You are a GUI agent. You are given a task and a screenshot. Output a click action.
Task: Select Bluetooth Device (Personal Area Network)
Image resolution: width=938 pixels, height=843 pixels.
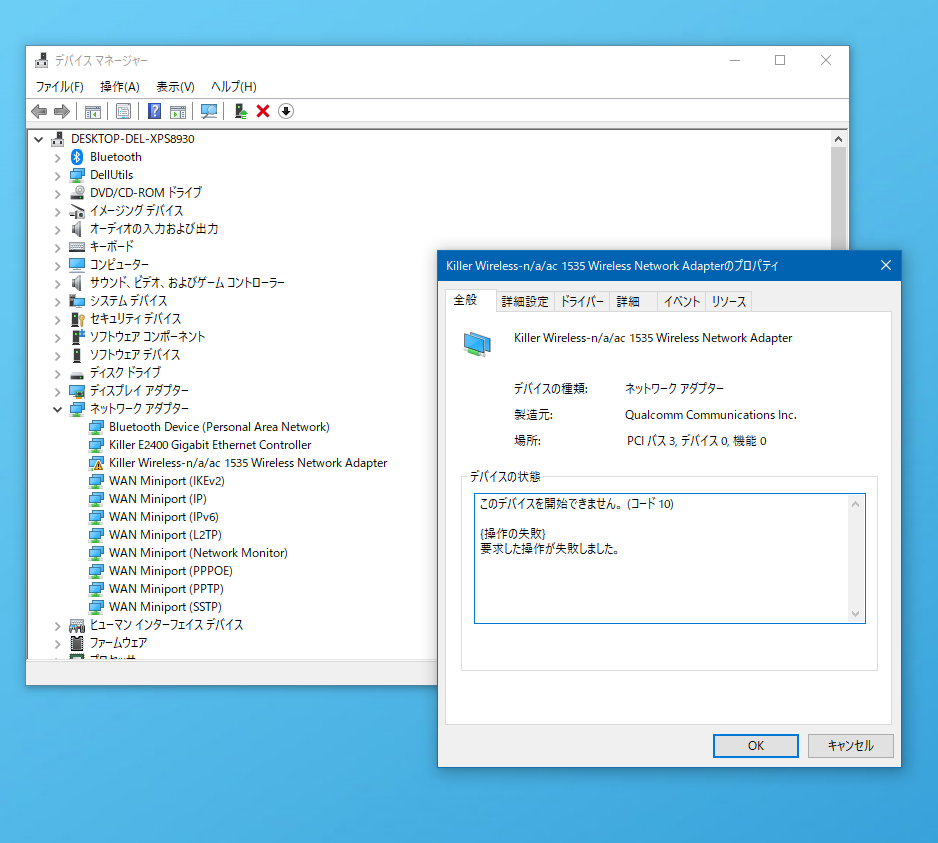coord(219,427)
